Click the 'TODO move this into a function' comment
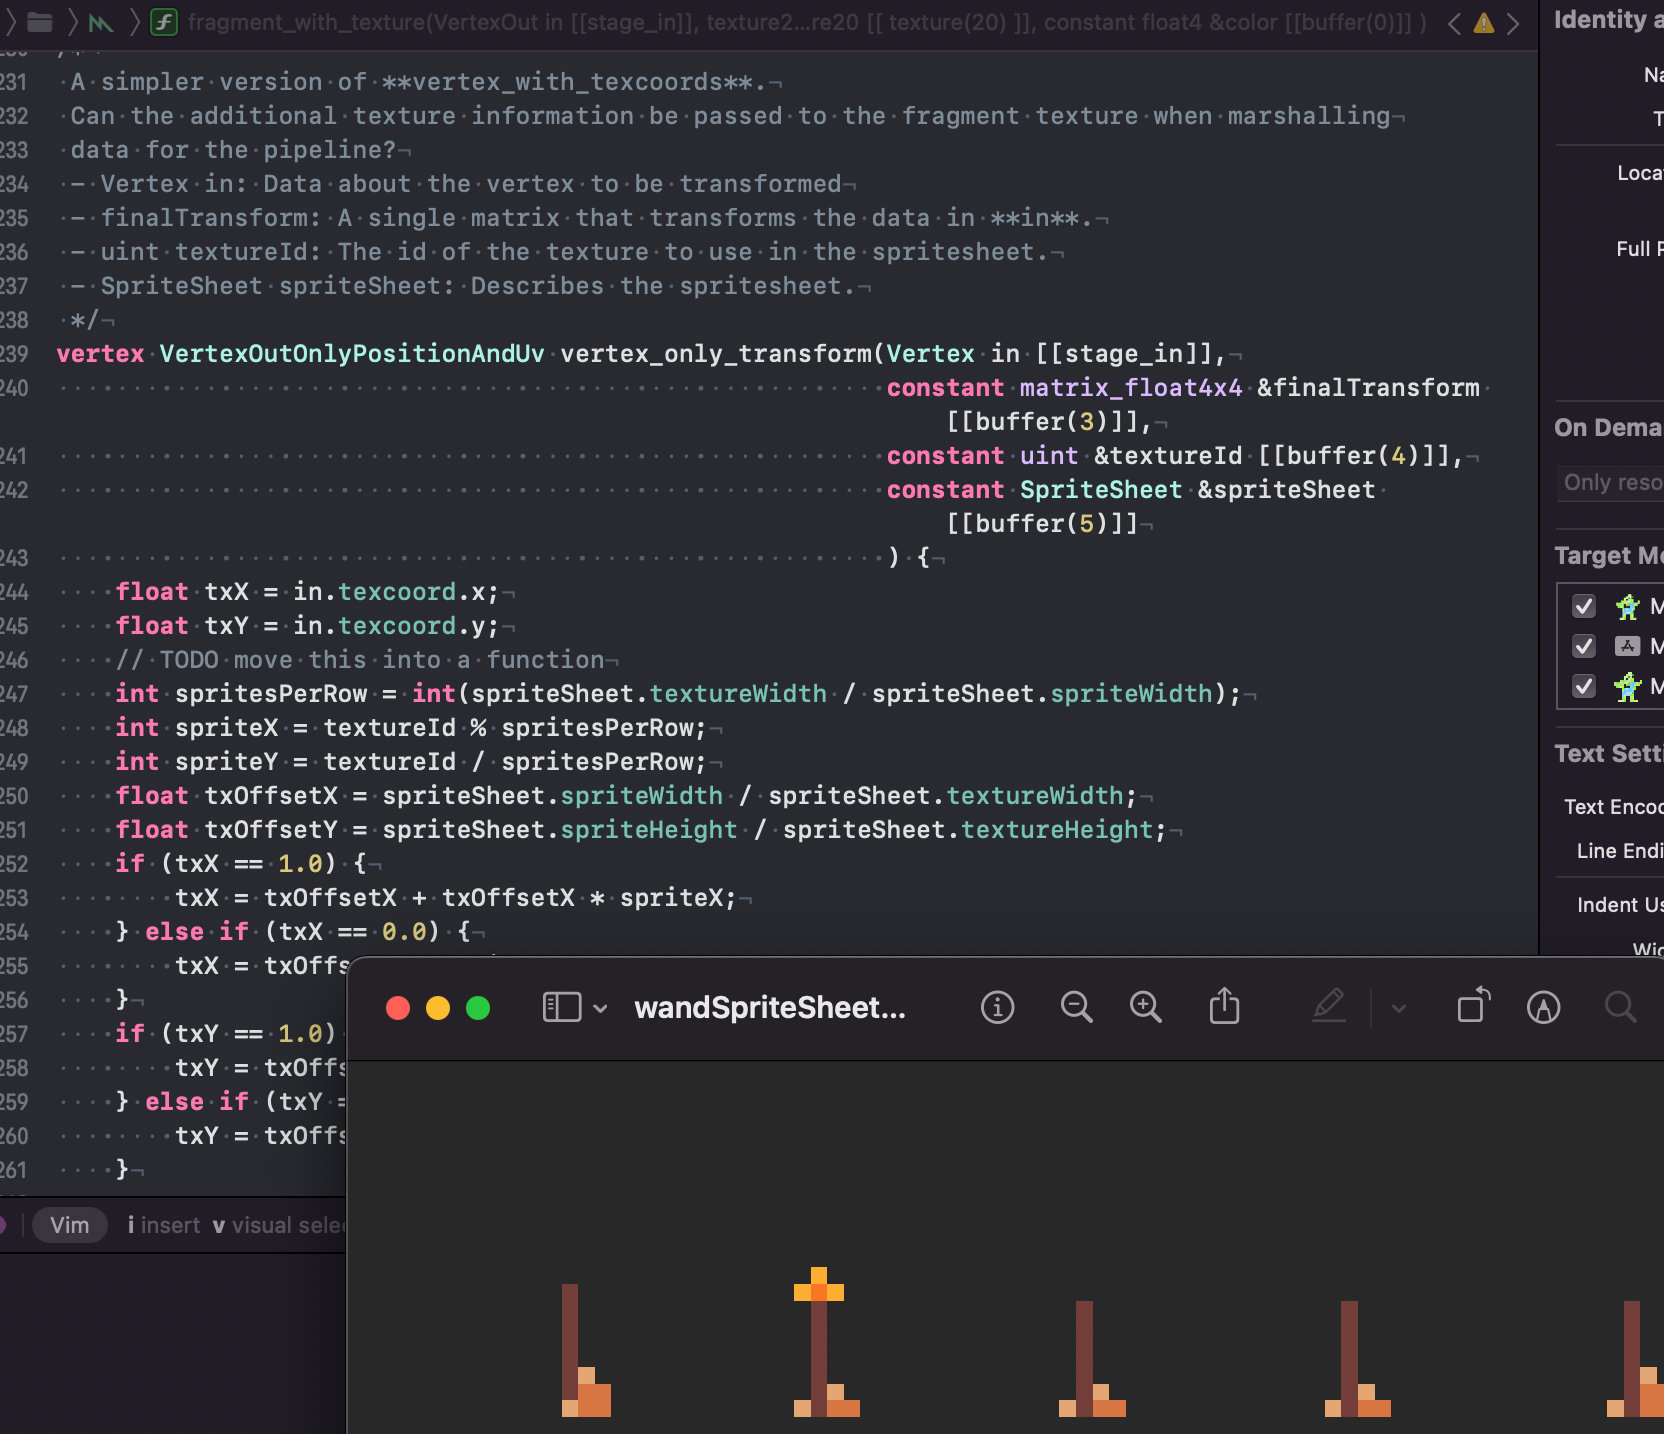Screen dimensions: 1664x1434 [x=360, y=660]
